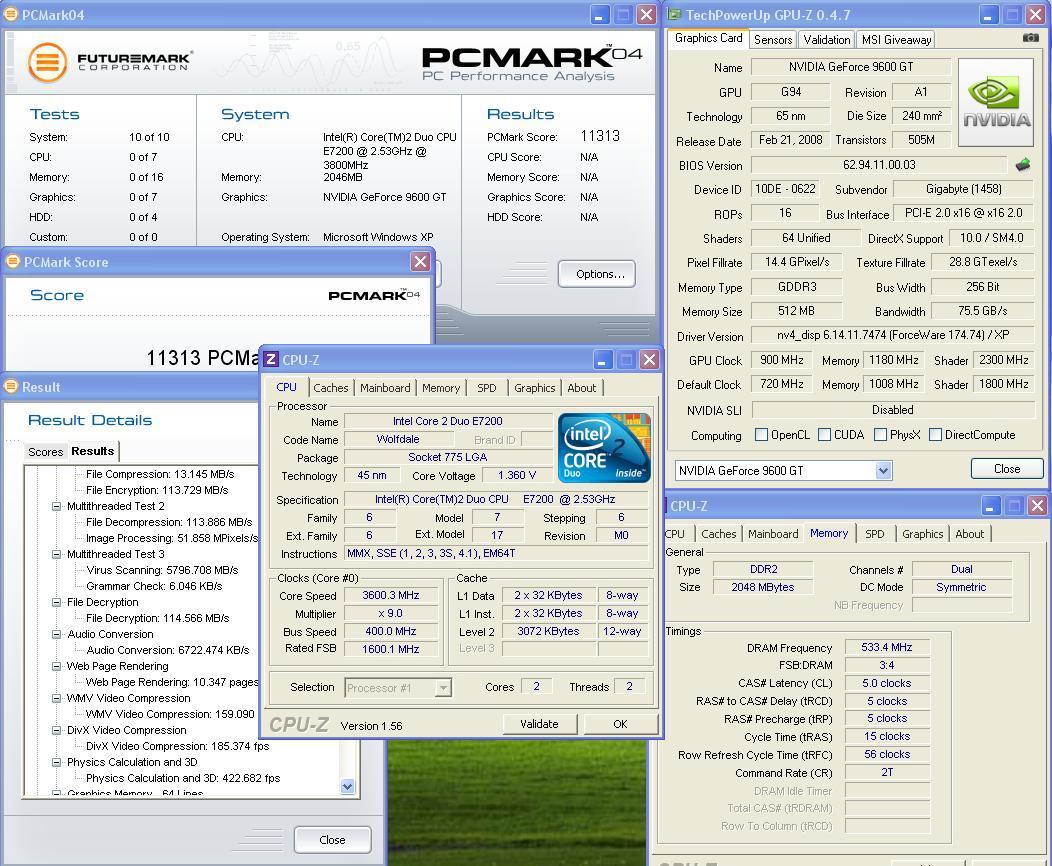Select Graphics tab in front CPU-Z window
1052x866 pixels.
click(x=535, y=388)
